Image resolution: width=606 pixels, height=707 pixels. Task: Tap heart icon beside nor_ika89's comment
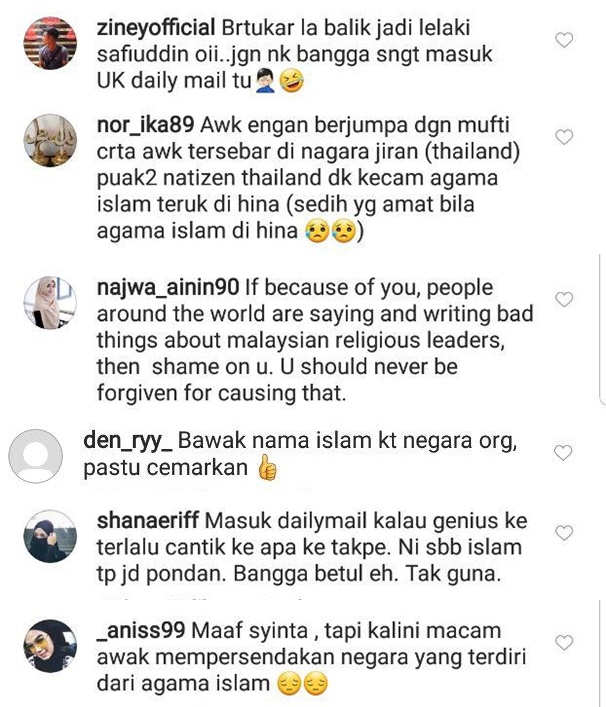click(x=564, y=137)
